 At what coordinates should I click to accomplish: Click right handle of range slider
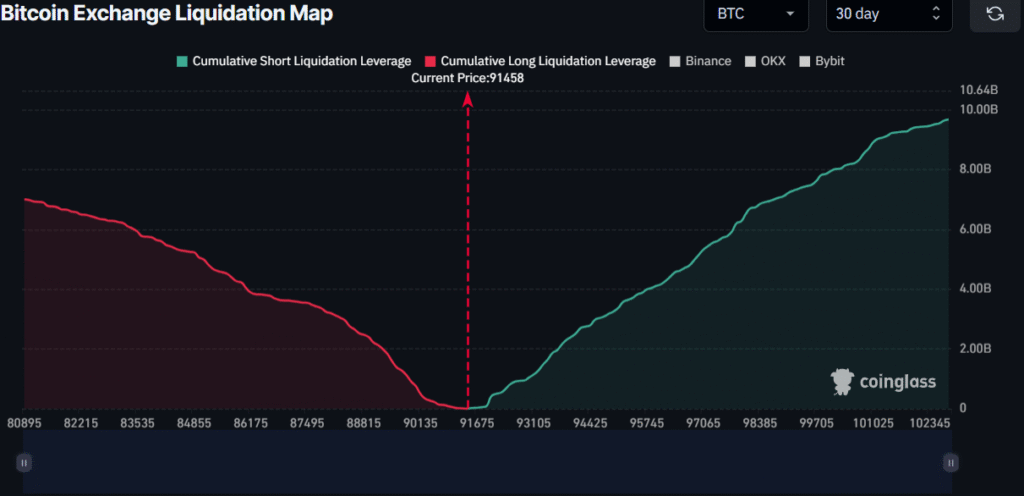tap(950, 462)
